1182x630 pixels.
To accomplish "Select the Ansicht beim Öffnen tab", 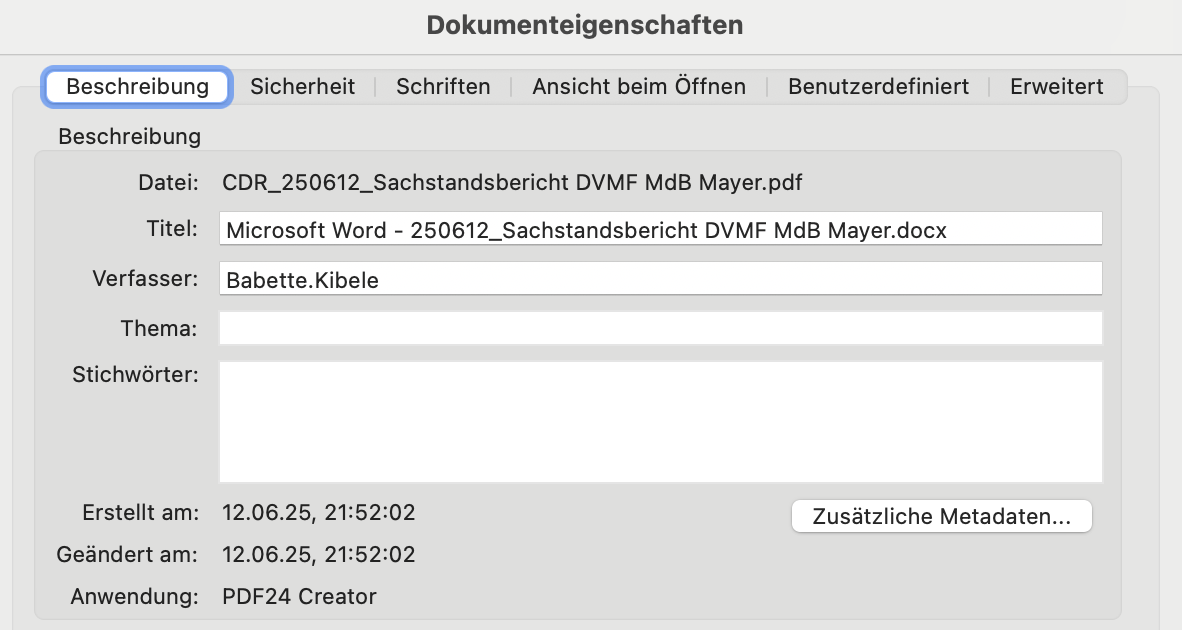I will pos(639,86).
